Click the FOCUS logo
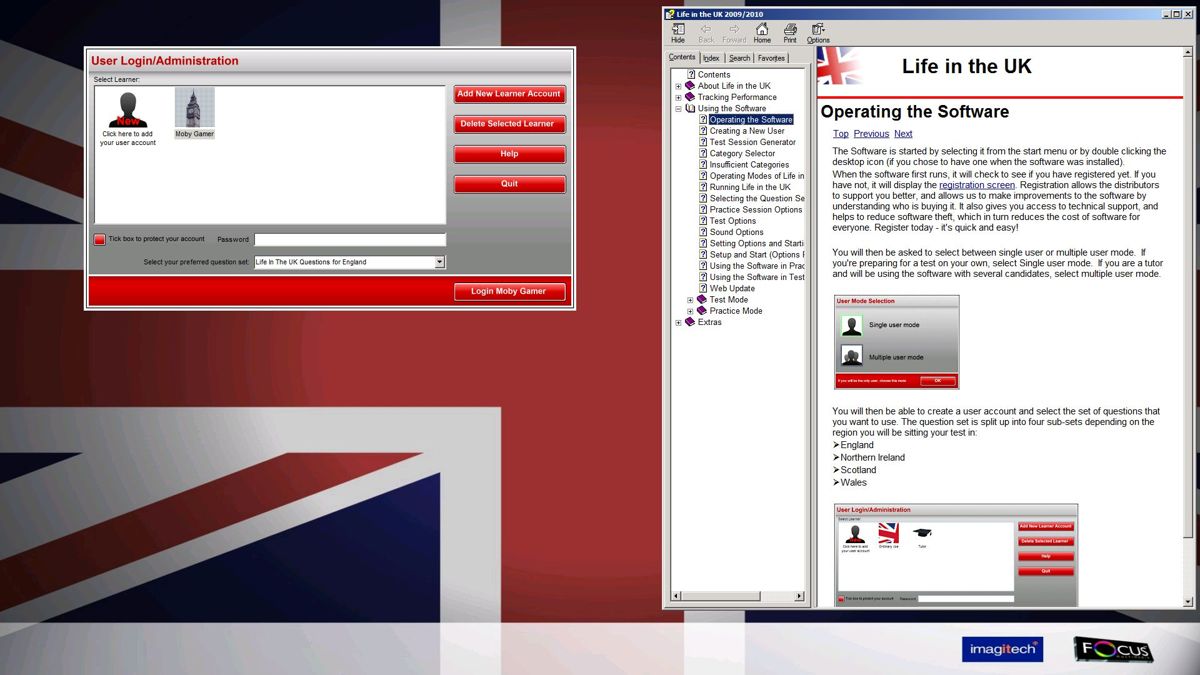Screen dimensions: 1200x675 click(x=1113, y=650)
